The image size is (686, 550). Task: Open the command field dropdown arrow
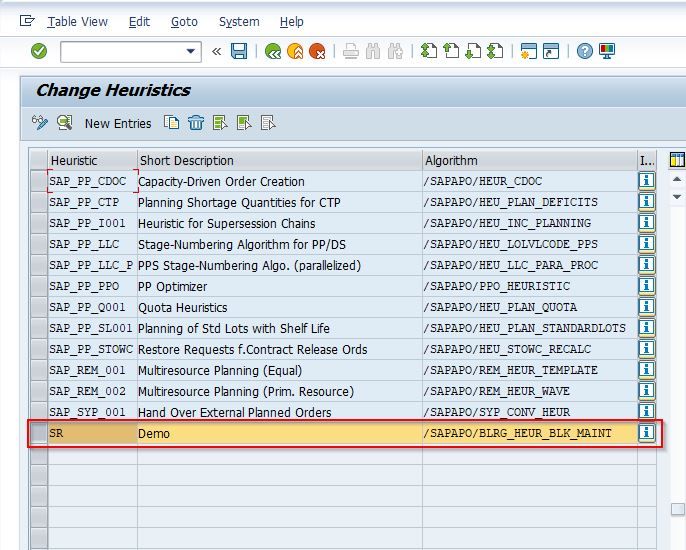pyautogui.click(x=190, y=51)
